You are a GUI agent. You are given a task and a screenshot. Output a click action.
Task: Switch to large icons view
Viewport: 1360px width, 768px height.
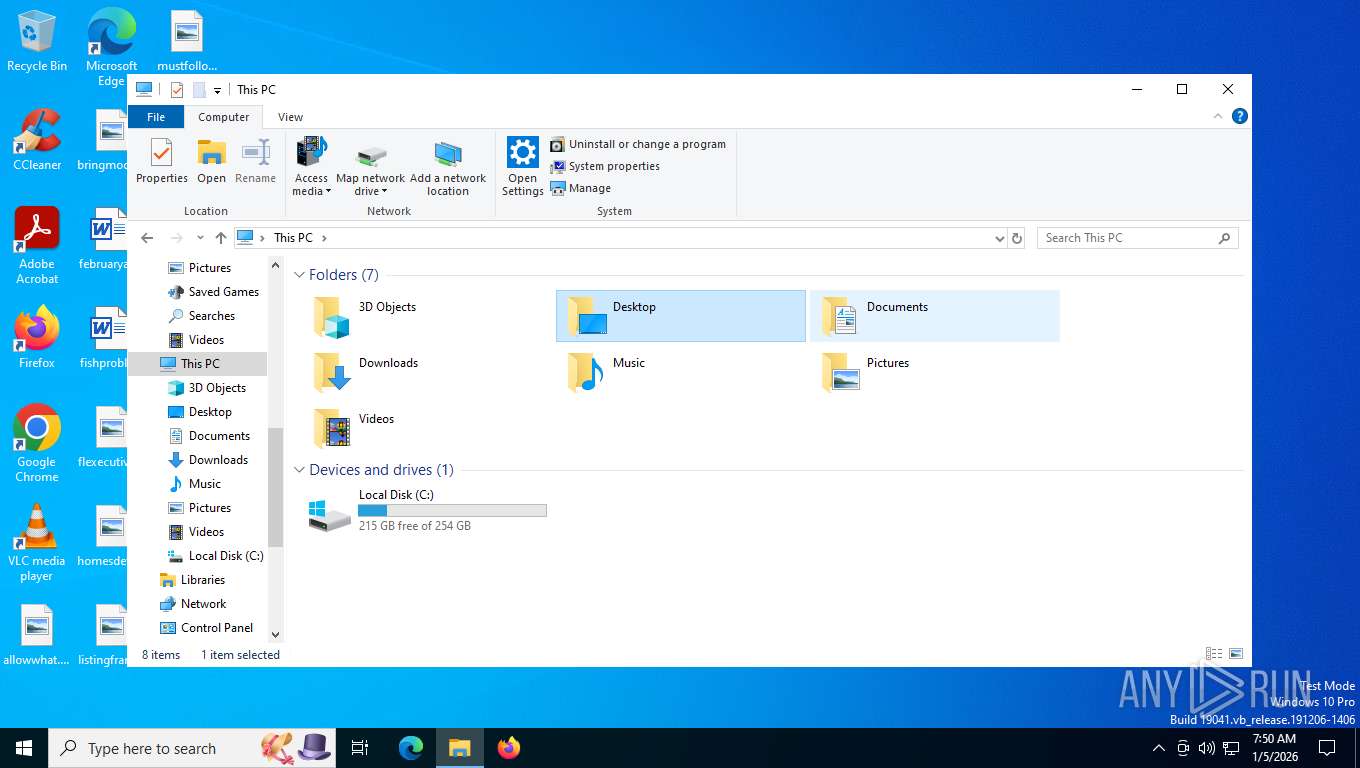(1236, 654)
